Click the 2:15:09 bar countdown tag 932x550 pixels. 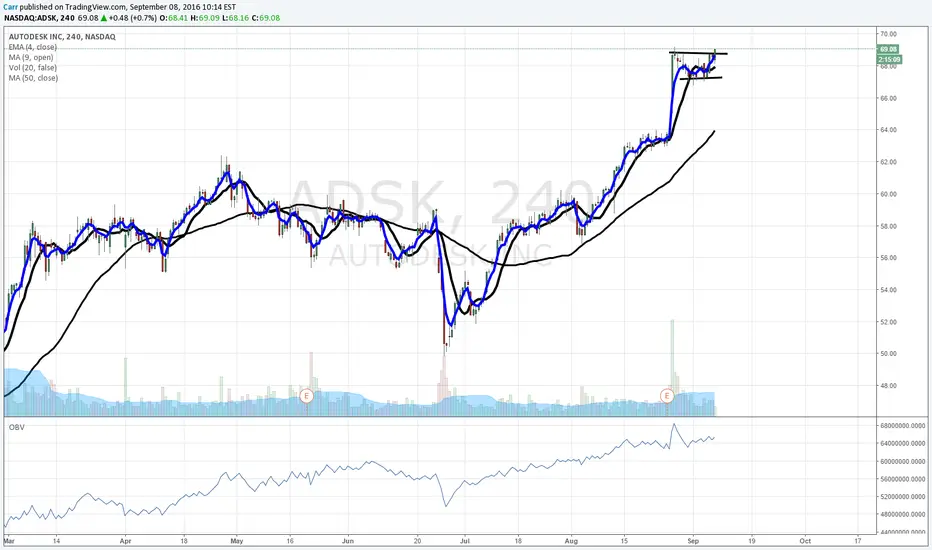889,59
